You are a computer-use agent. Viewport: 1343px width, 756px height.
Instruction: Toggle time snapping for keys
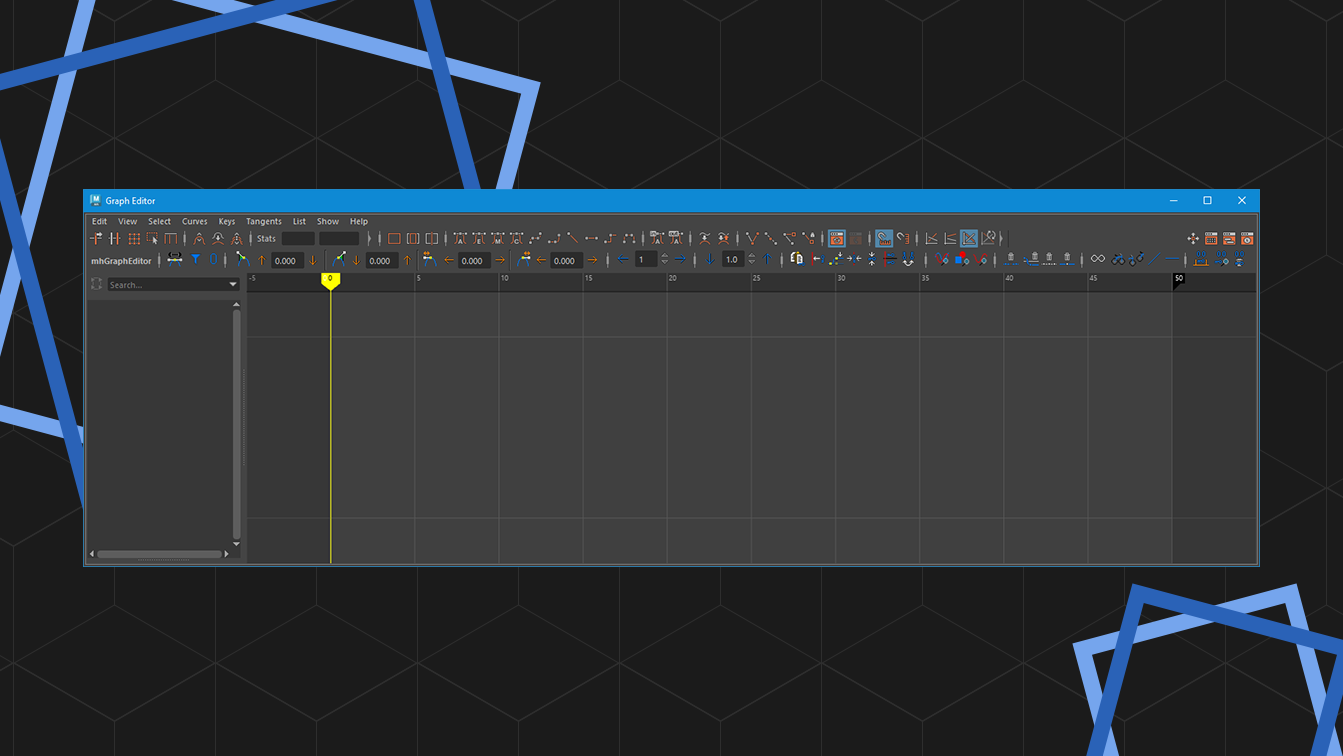tap(883, 238)
